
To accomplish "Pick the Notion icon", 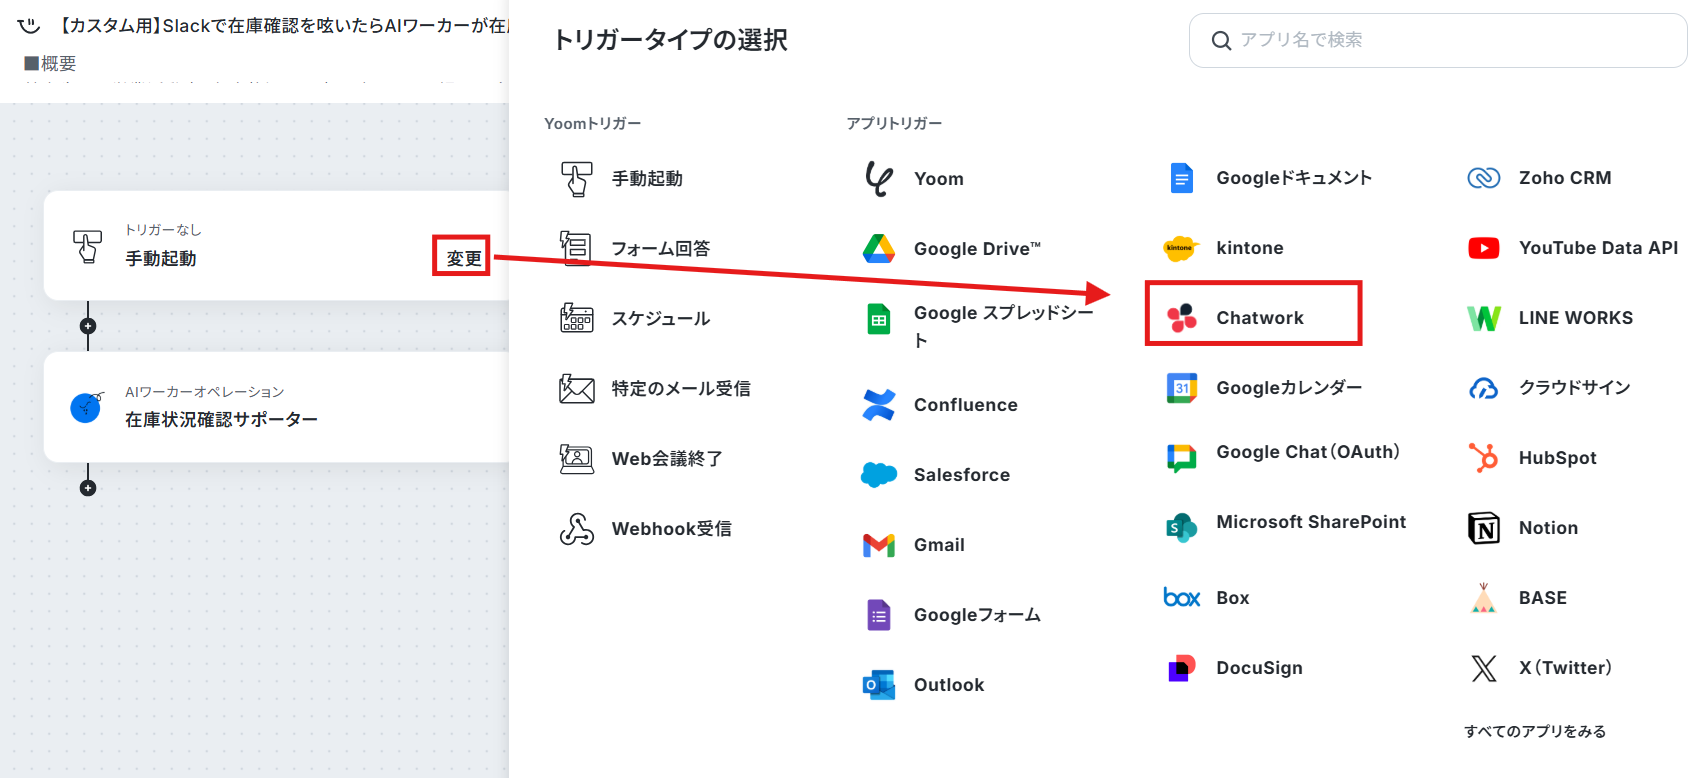I will 1484,528.
